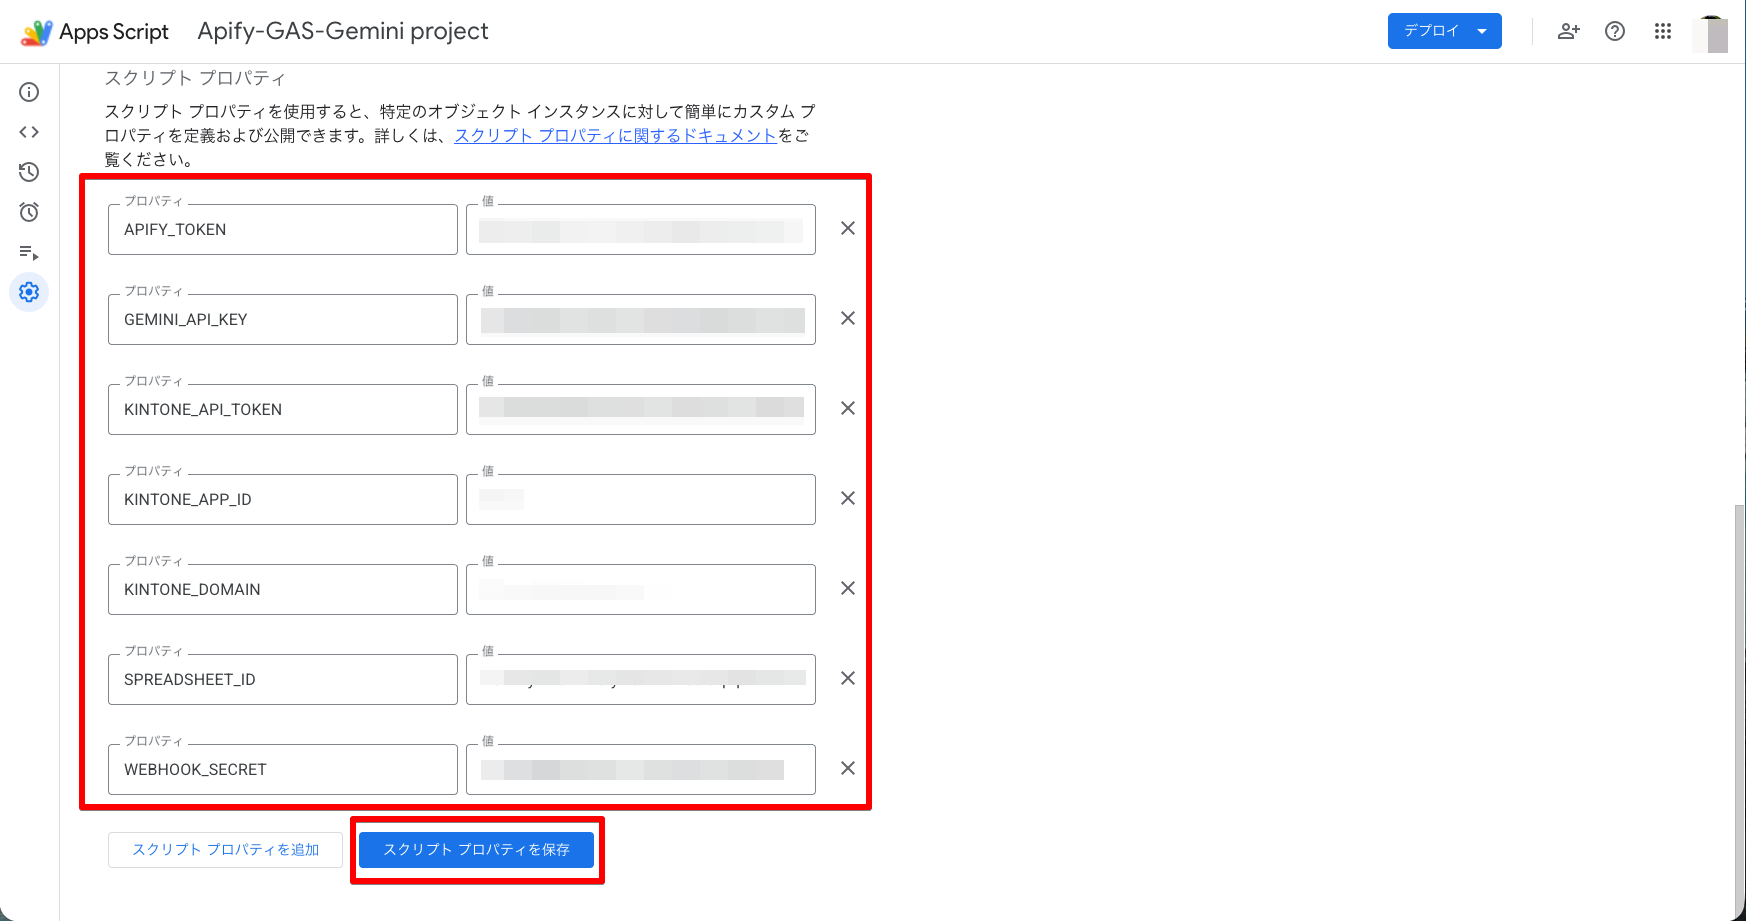Open the script properties documentation link
The image size is (1746, 921).
[x=615, y=135]
